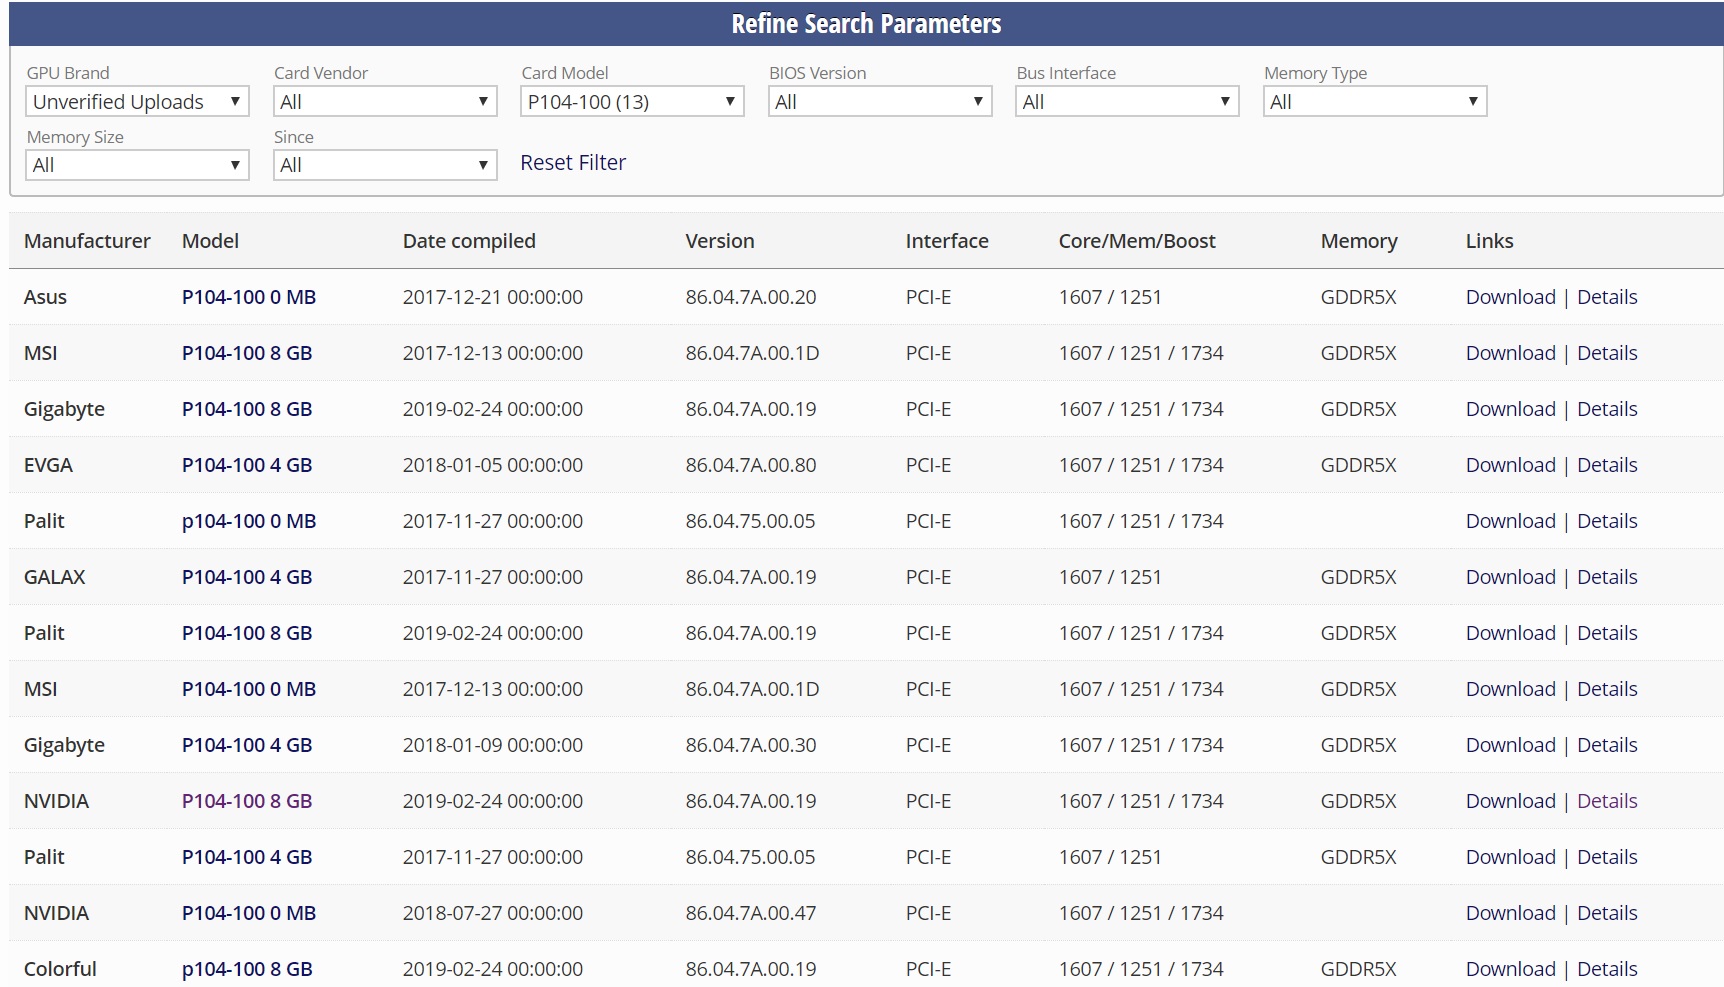
Task: Open visited Details link for NVIDIA 8 GB
Action: (x=1607, y=801)
